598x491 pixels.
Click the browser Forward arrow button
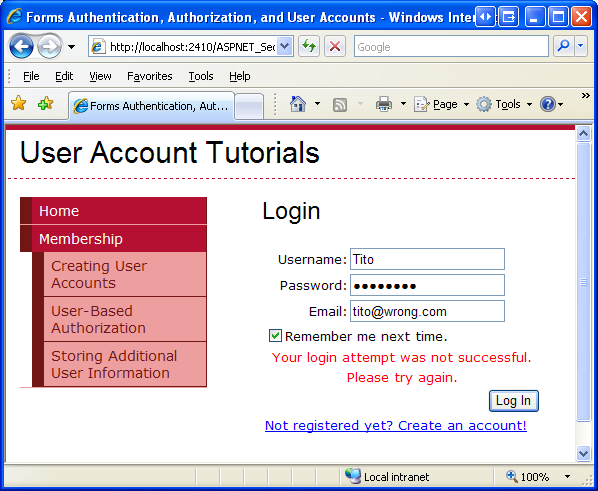point(49,47)
